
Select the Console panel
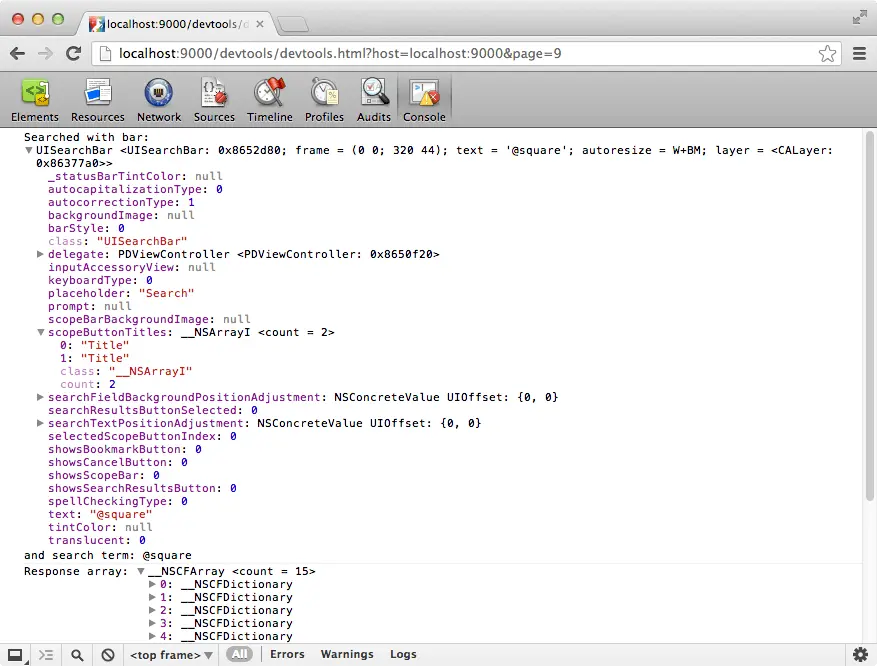click(424, 101)
